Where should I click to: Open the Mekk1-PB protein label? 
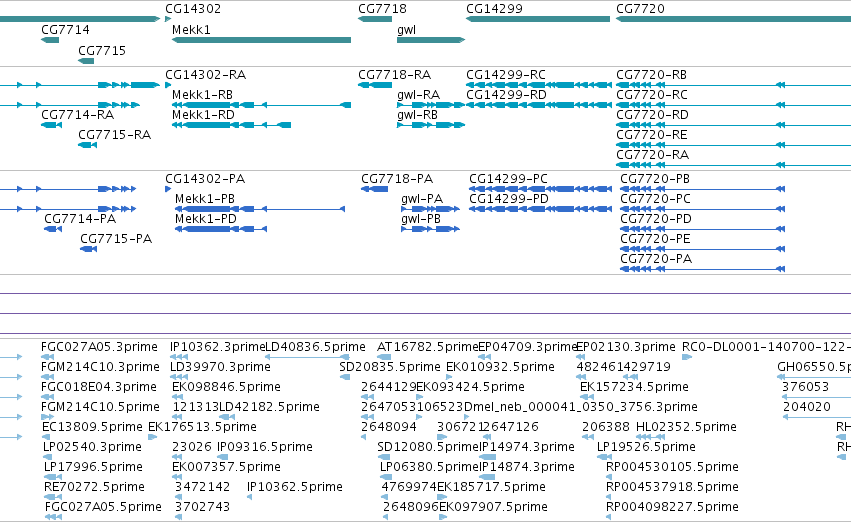pos(205,199)
